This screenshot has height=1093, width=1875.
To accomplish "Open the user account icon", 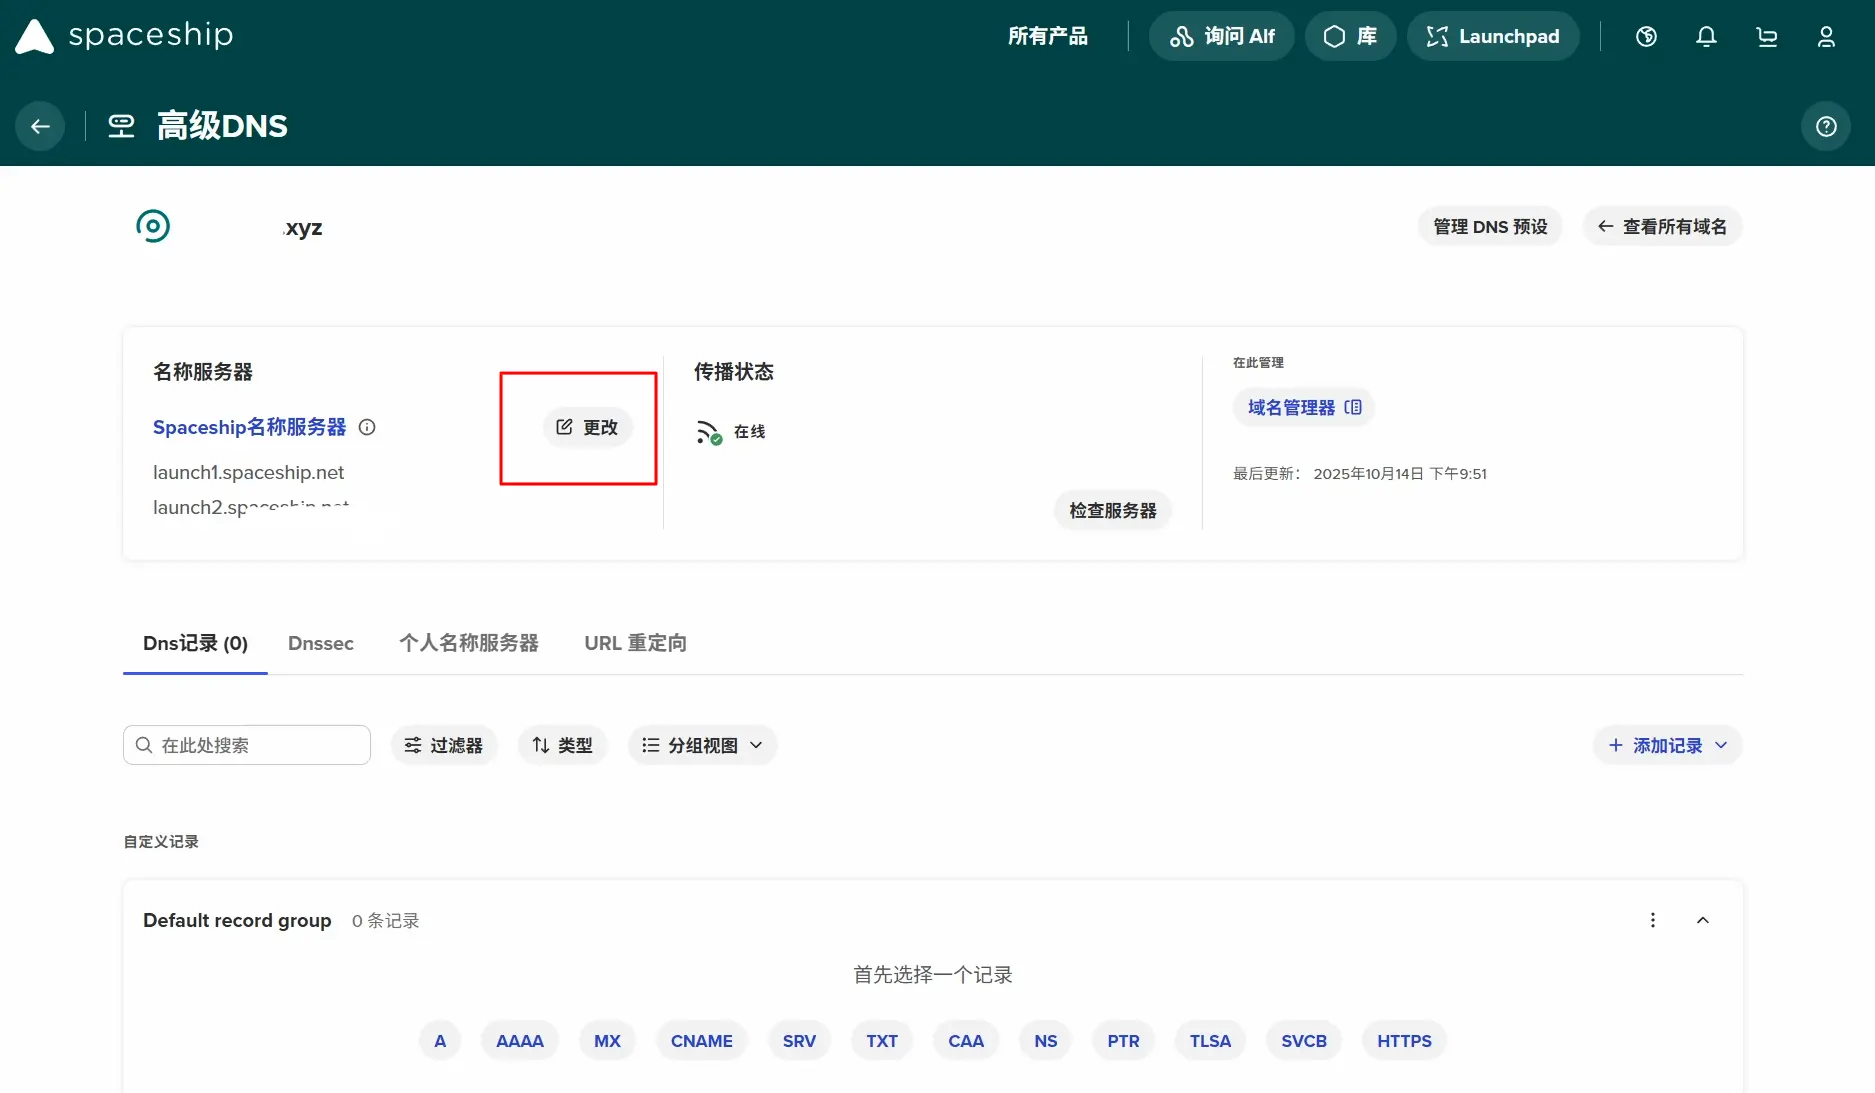I will [1826, 37].
